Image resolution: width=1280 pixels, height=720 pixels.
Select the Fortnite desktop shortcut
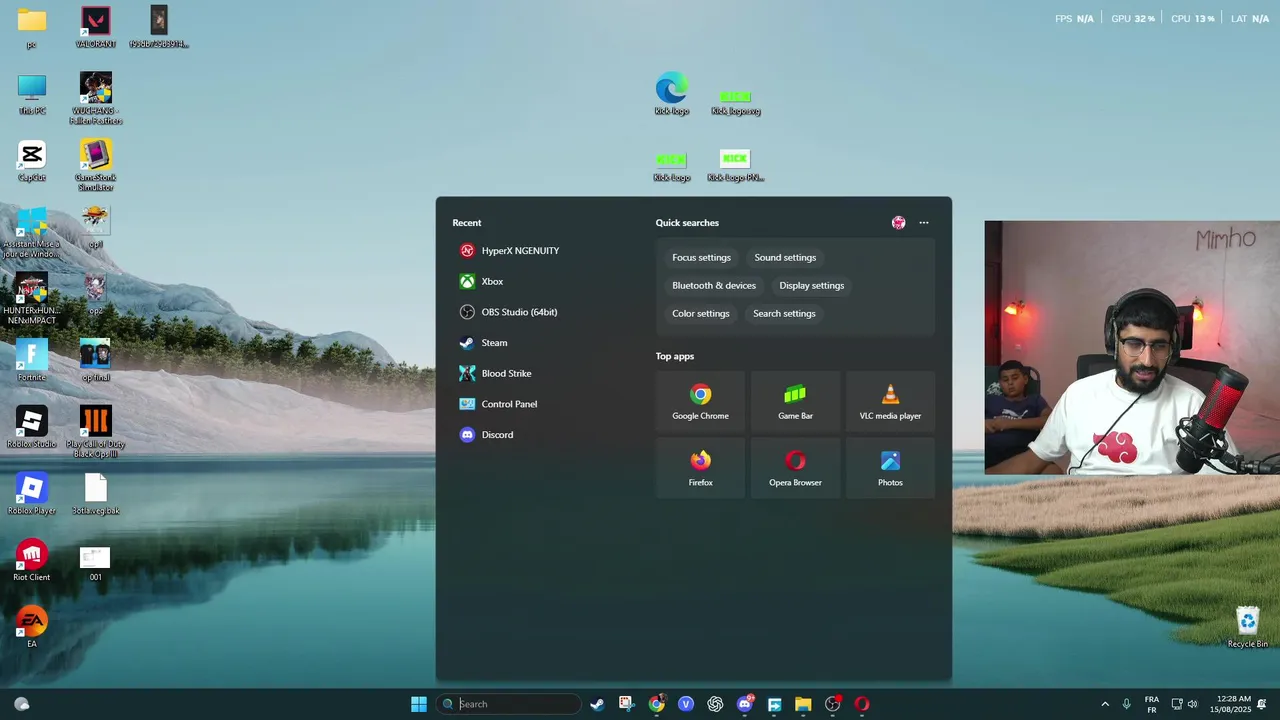tap(32, 361)
